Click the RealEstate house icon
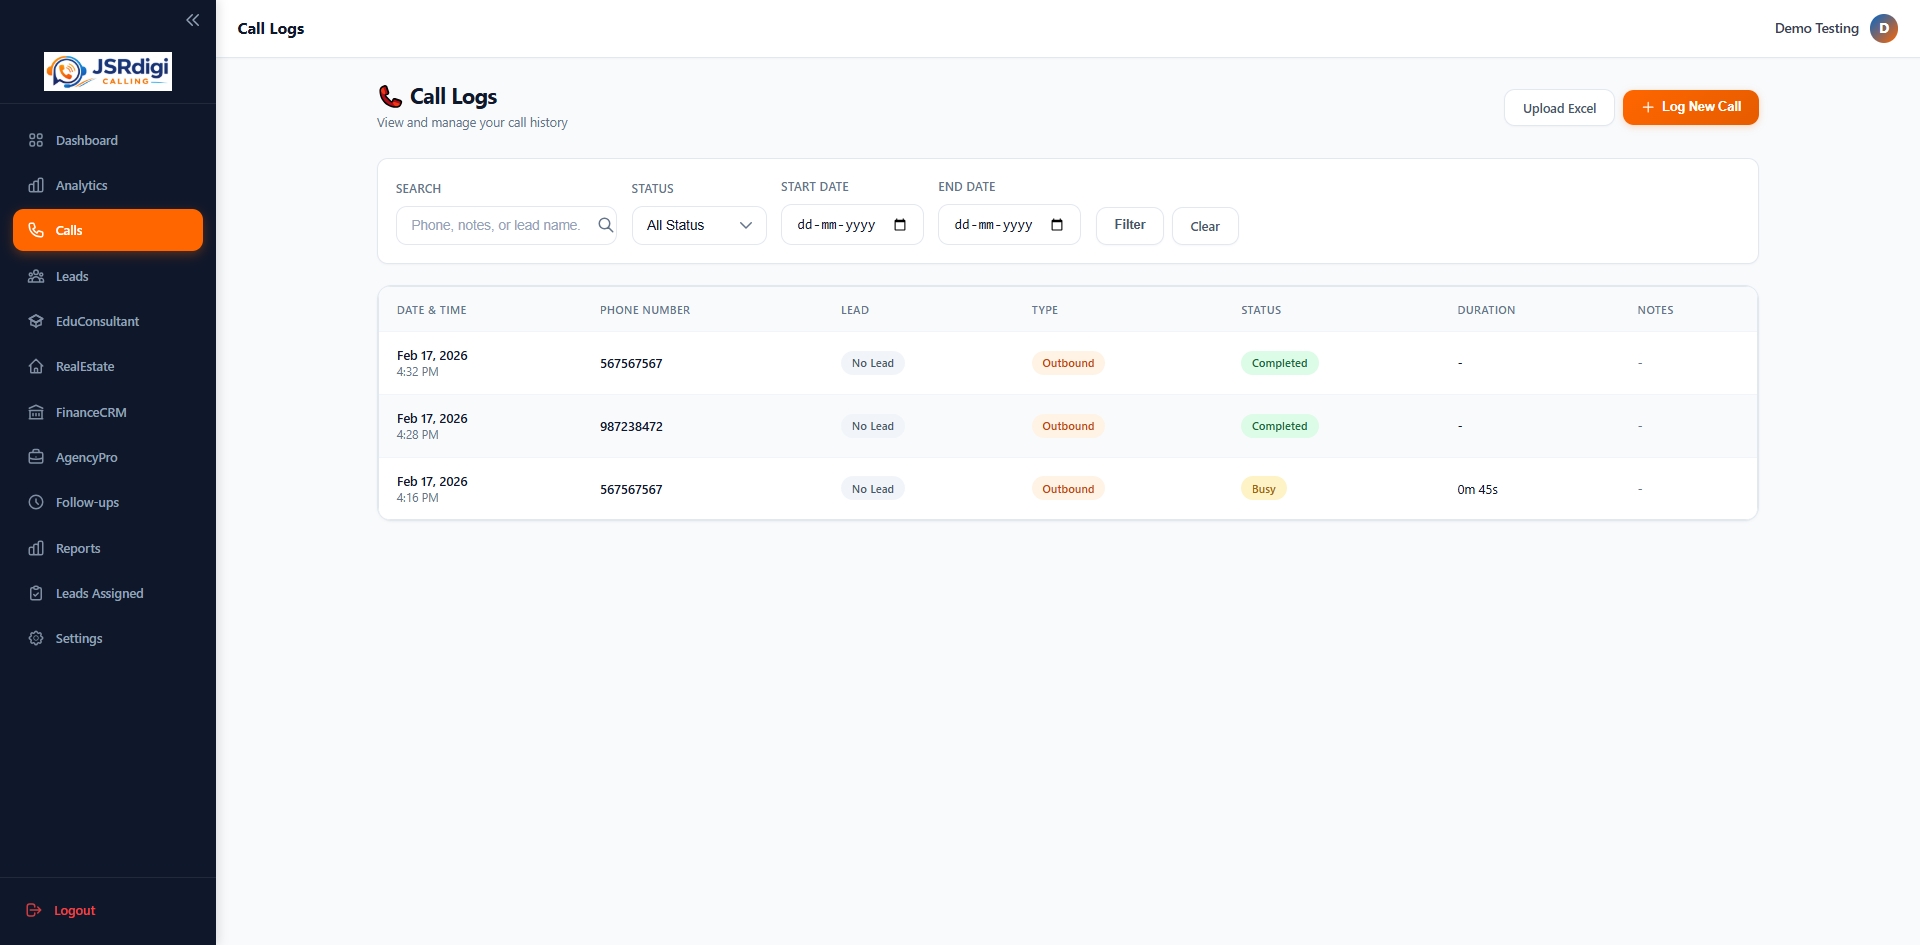Image resolution: width=1920 pixels, height=945 pixels. tap(36, 366)
